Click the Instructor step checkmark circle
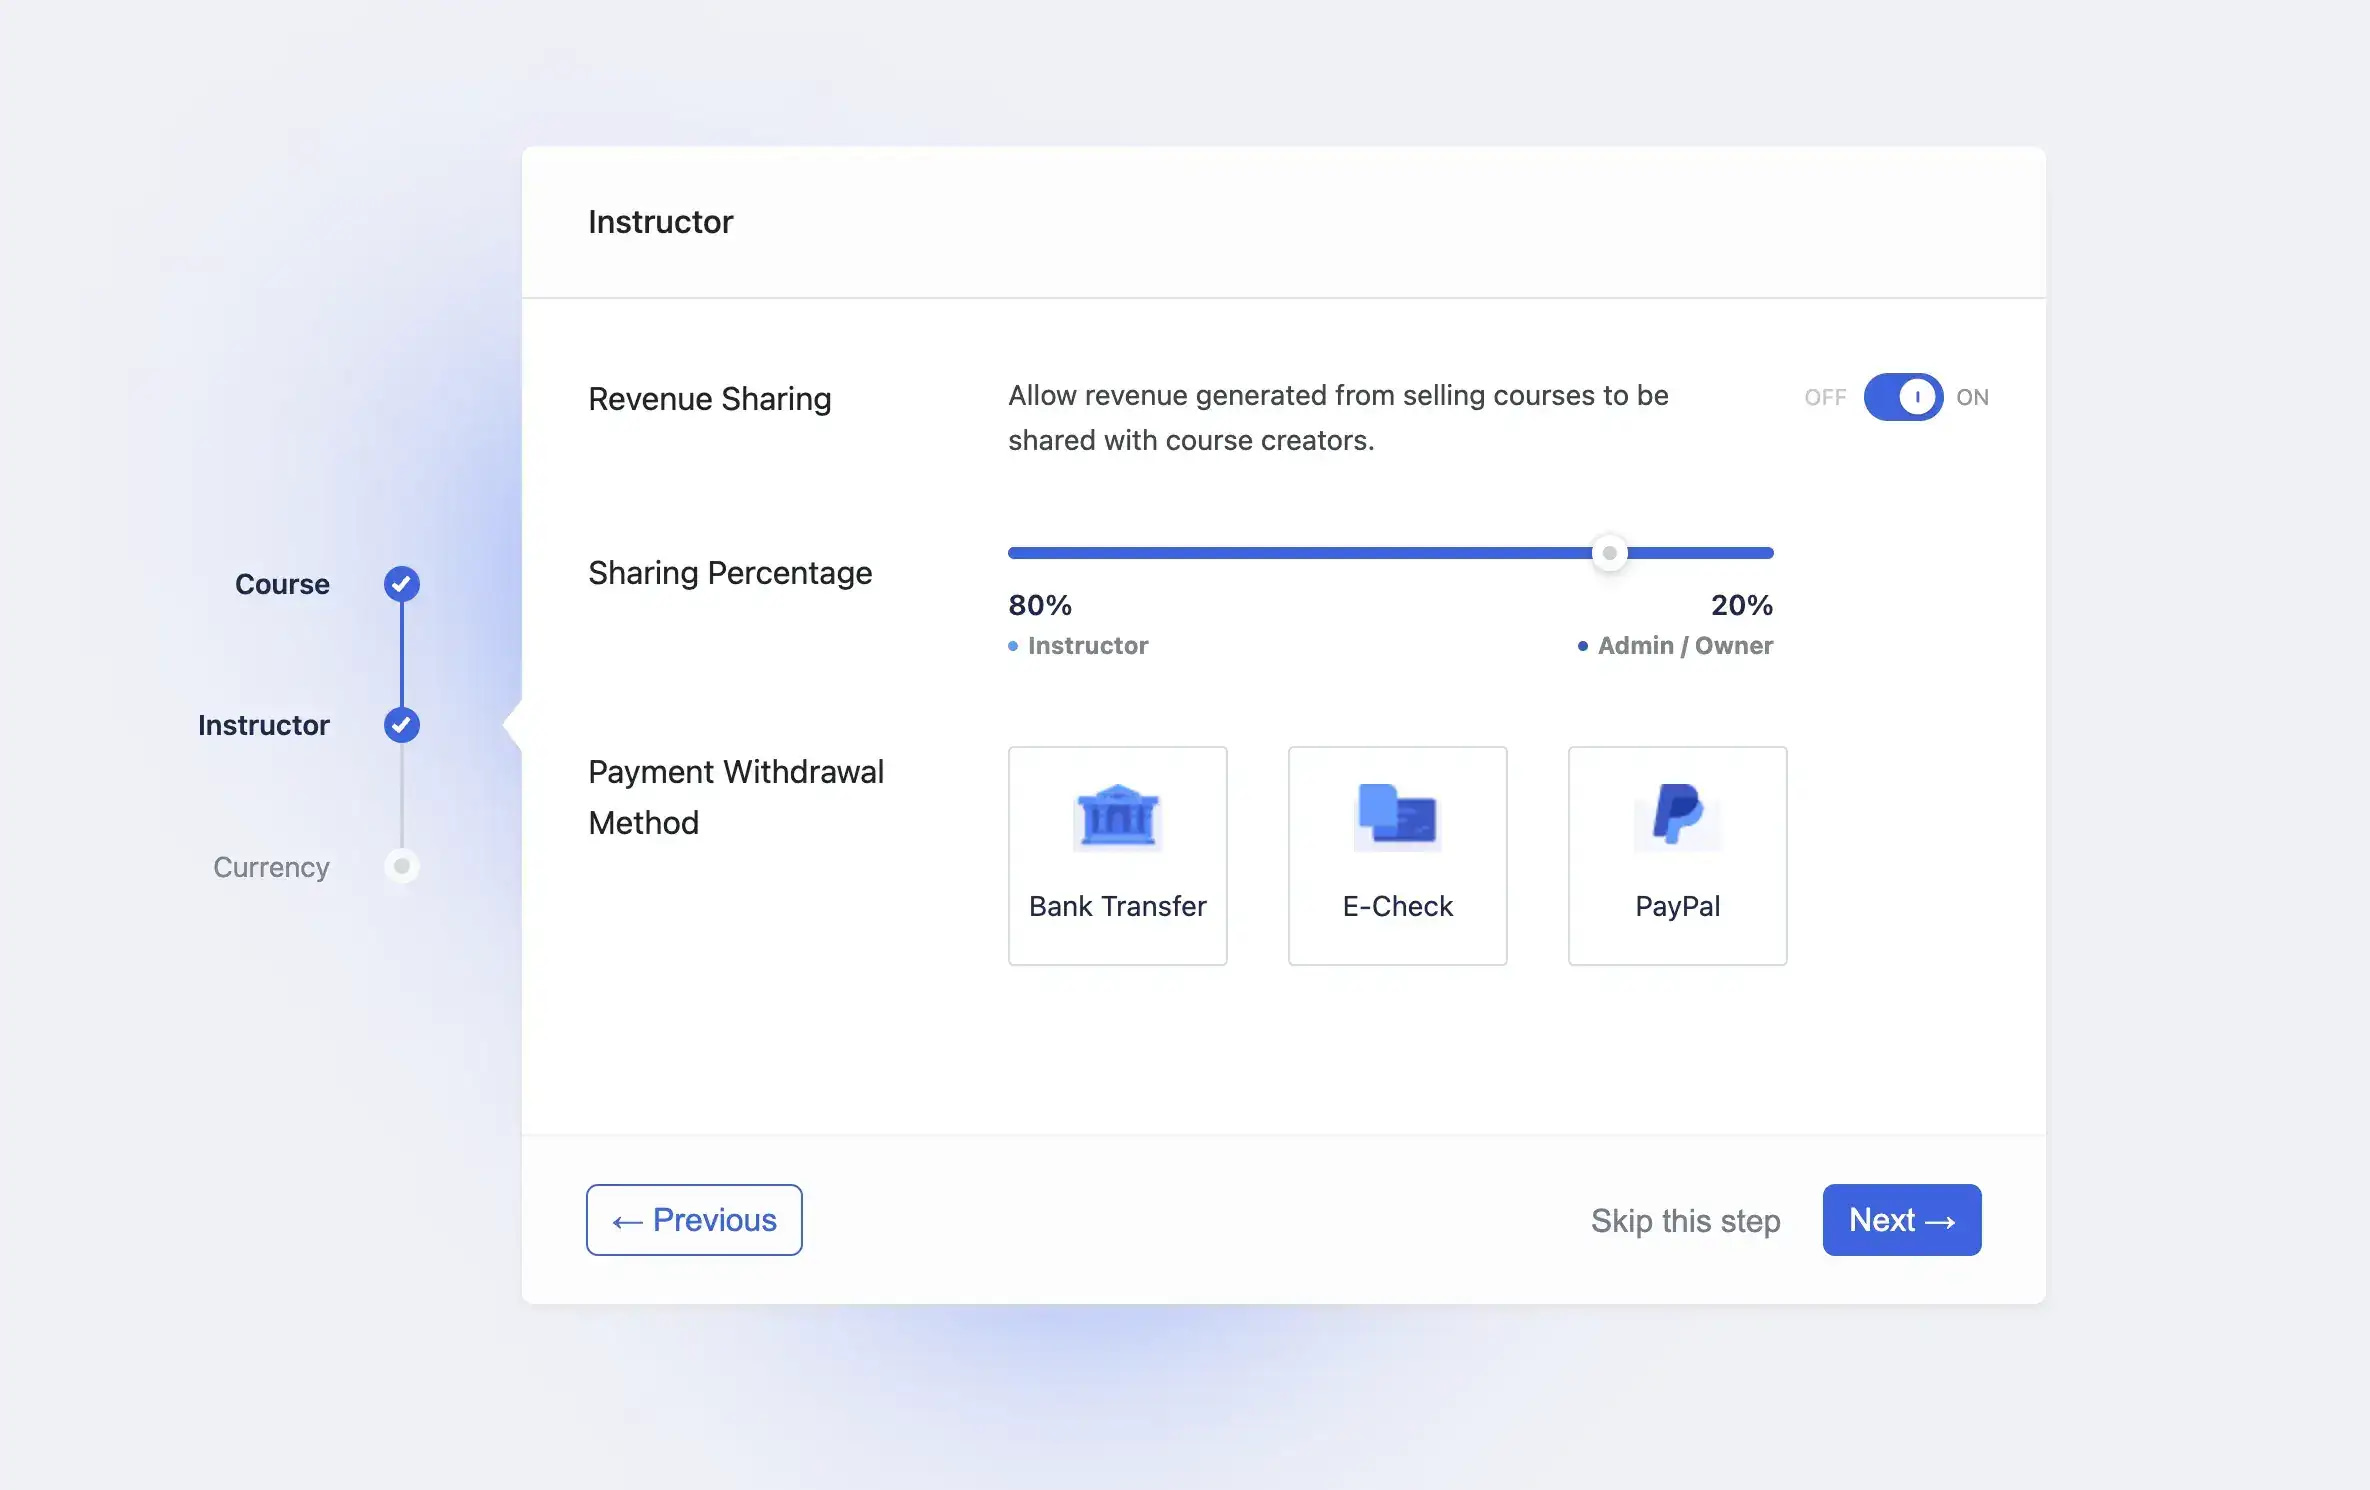Screen dimensions: 2370x1490 [x=402, y=725]
